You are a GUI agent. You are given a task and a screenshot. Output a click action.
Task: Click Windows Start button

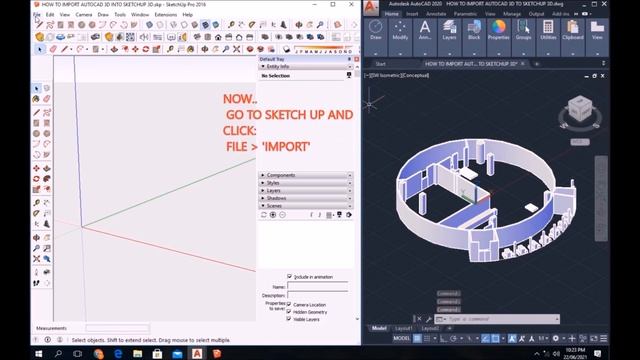[x=39, y=353]
